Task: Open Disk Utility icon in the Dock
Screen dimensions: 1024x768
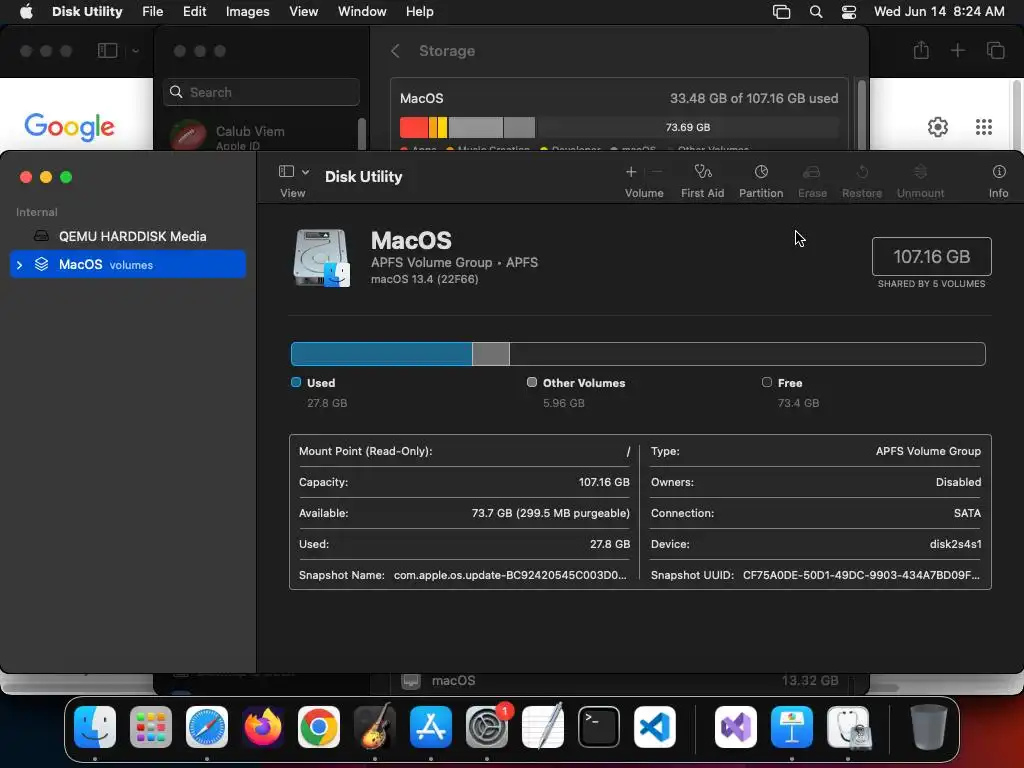Action: pos(848,727)
